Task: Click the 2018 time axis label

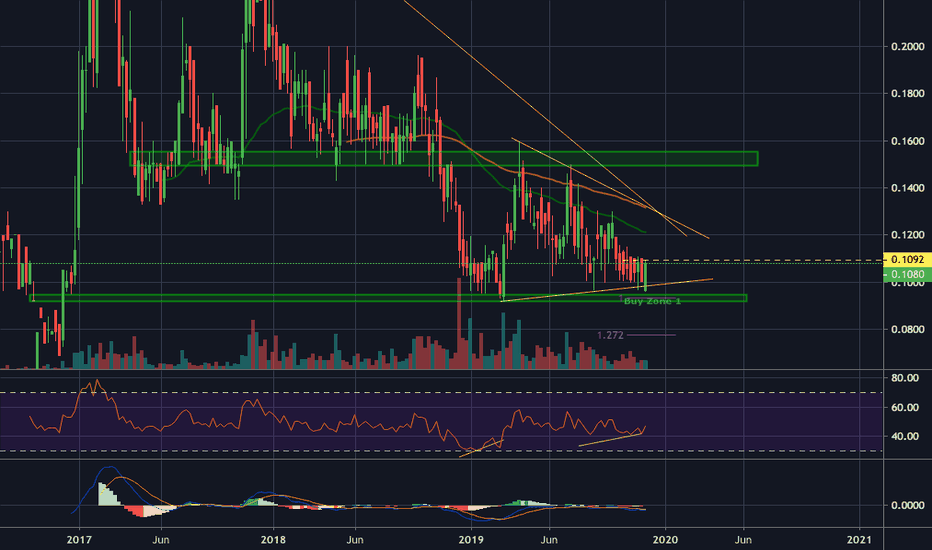Action: click(273, 540)
